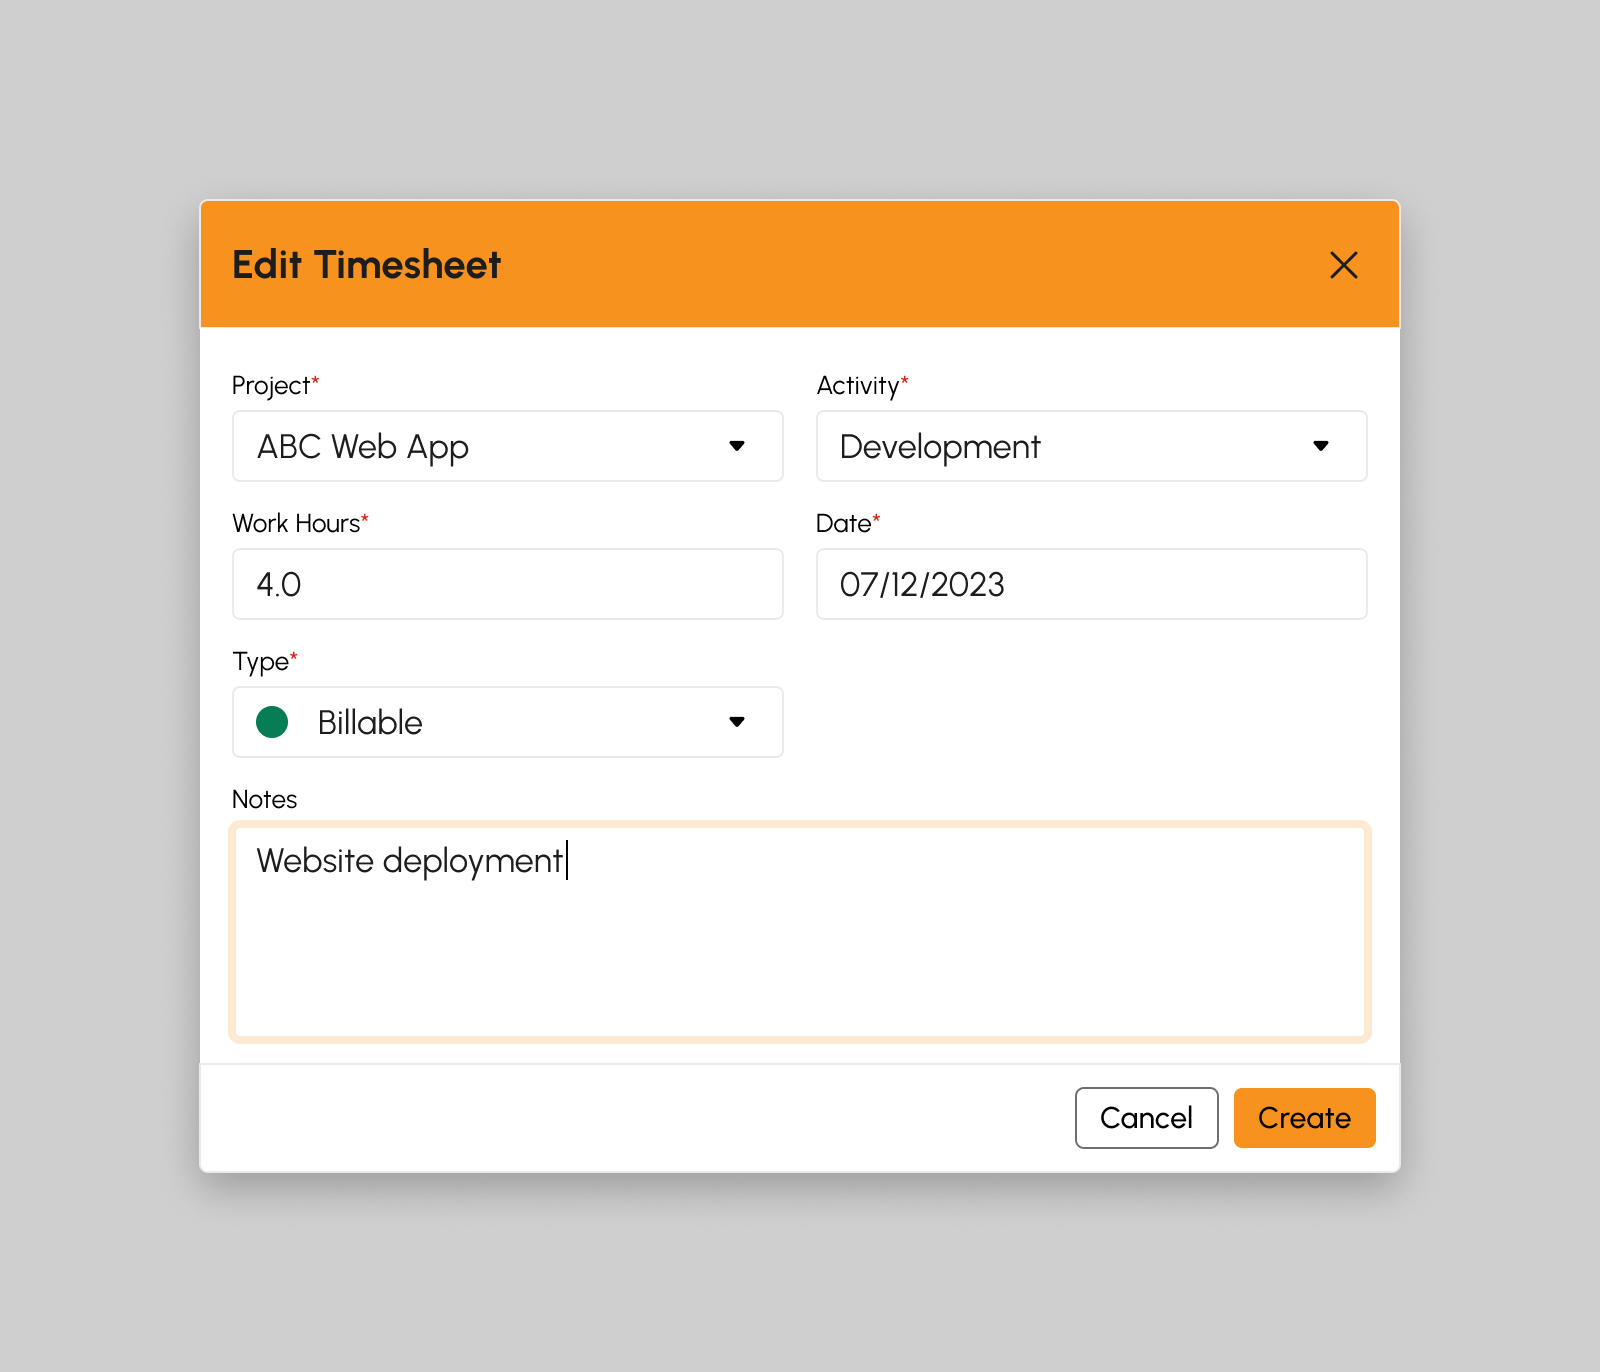Open the Activity dropdown showing Development
This screenshot has width=1600, height=1372.
(x=1092, y=446)
